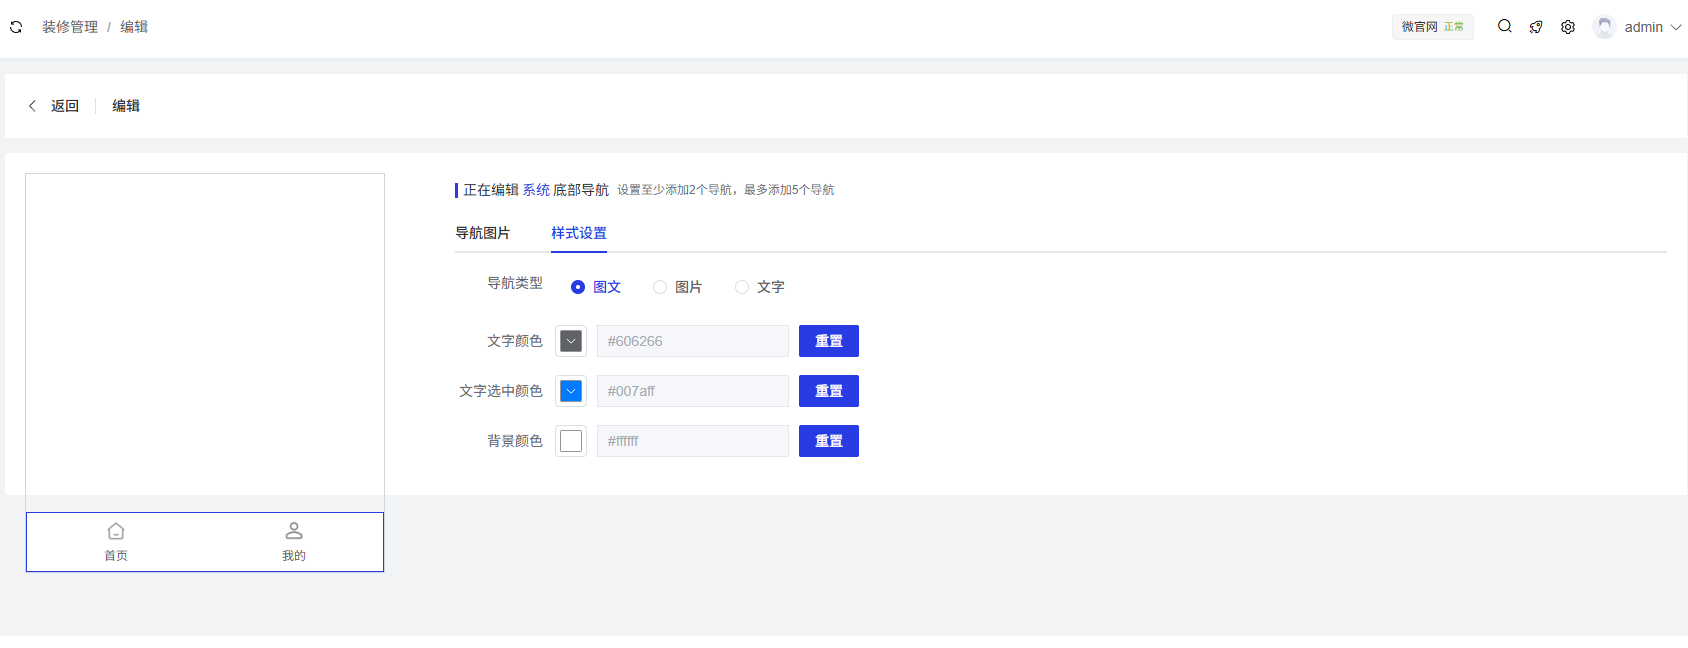Switch to the 导航图片 tab

click(482, 233)
